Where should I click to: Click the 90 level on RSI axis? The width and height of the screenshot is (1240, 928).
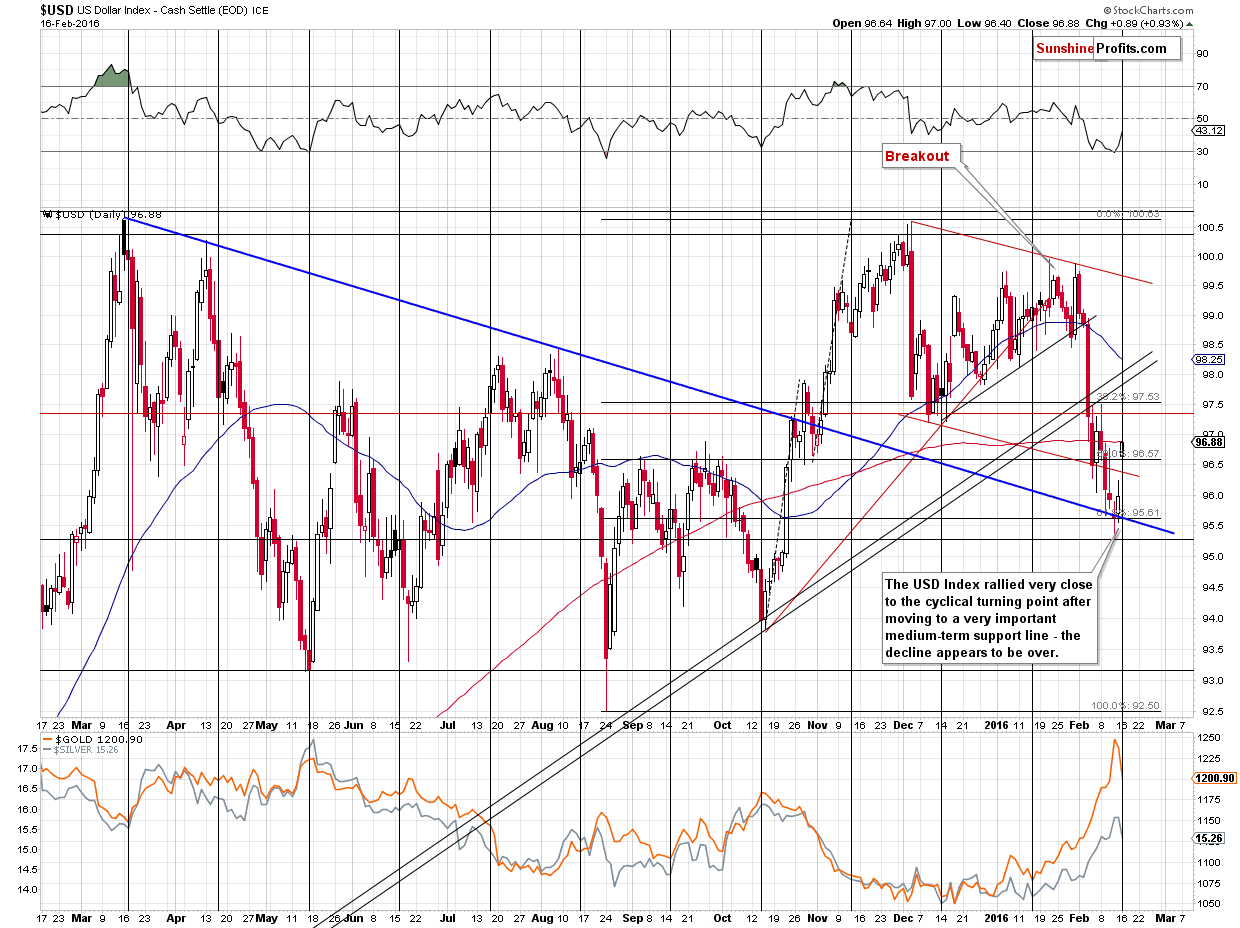point(1201,53)
